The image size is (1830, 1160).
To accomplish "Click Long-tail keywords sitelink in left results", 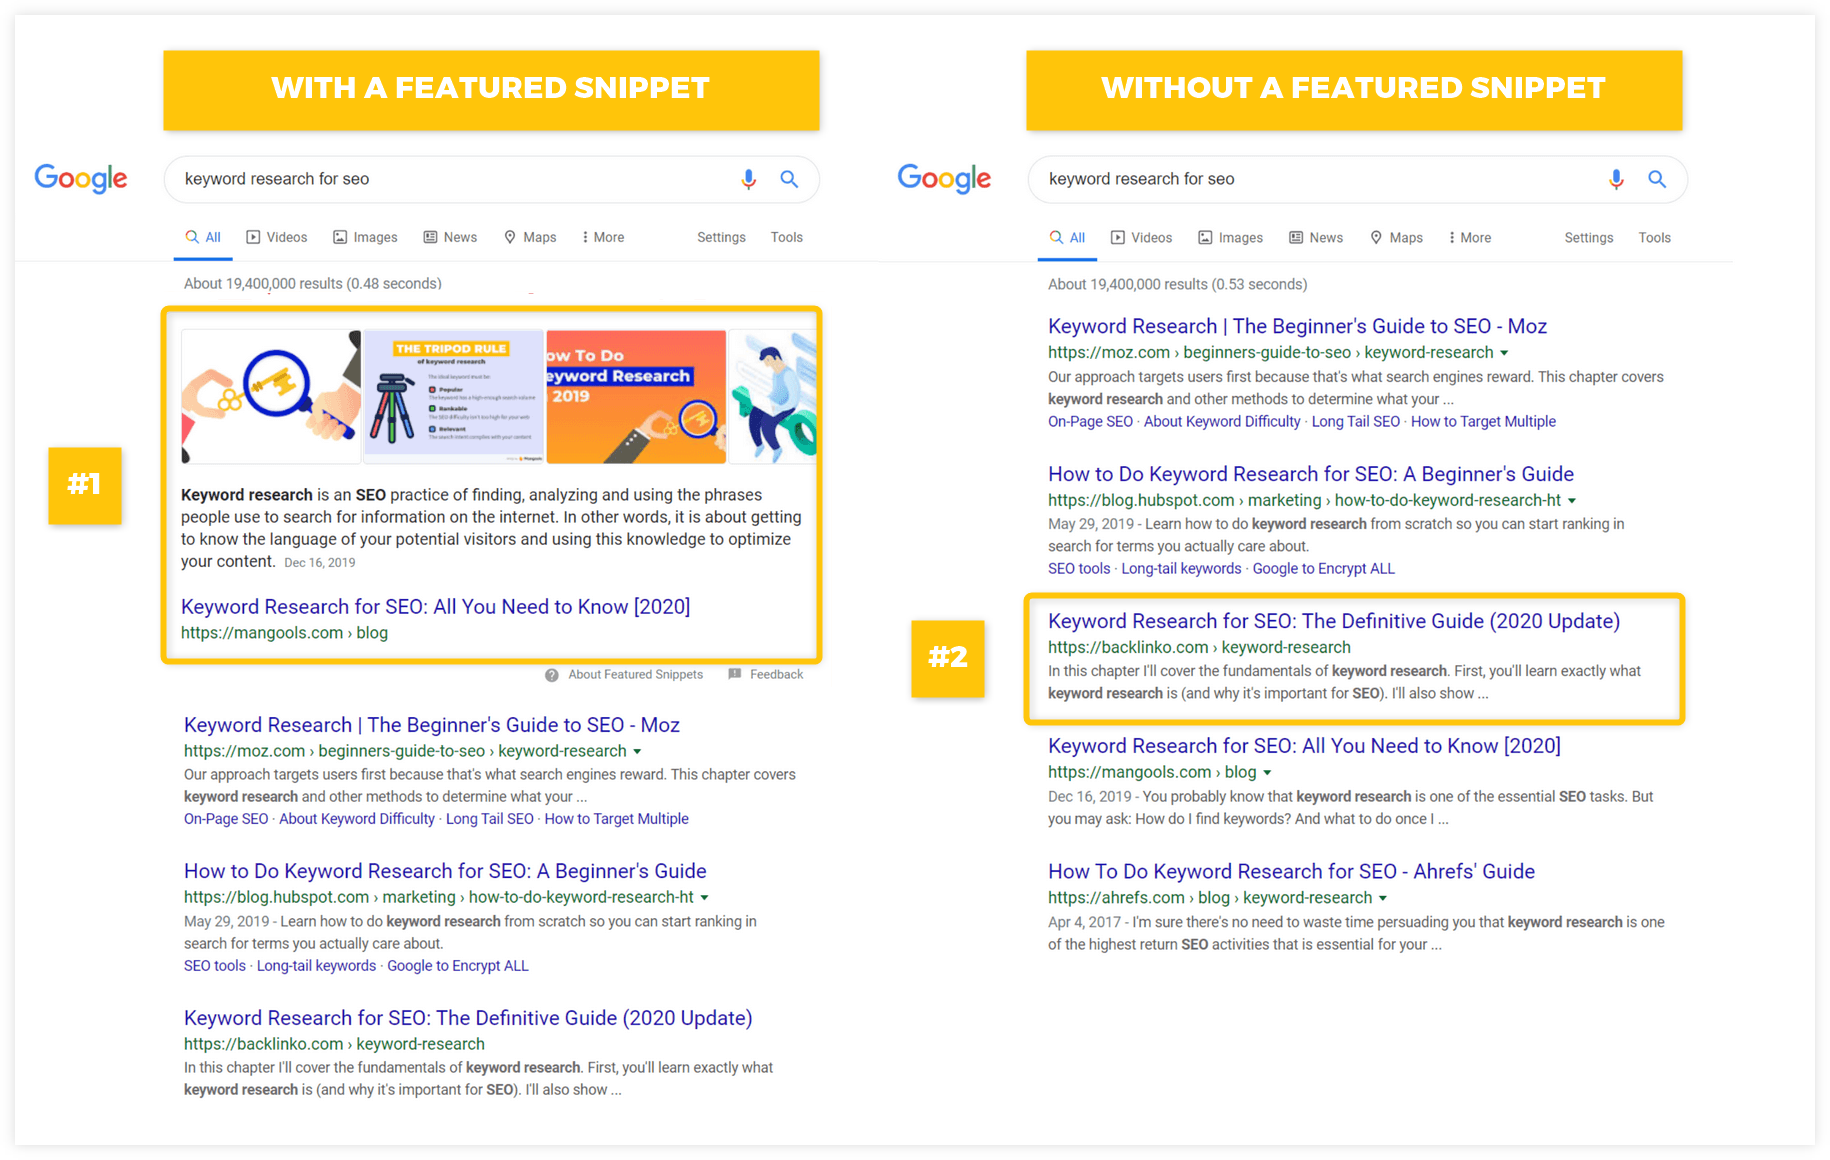I will (317, 966).
